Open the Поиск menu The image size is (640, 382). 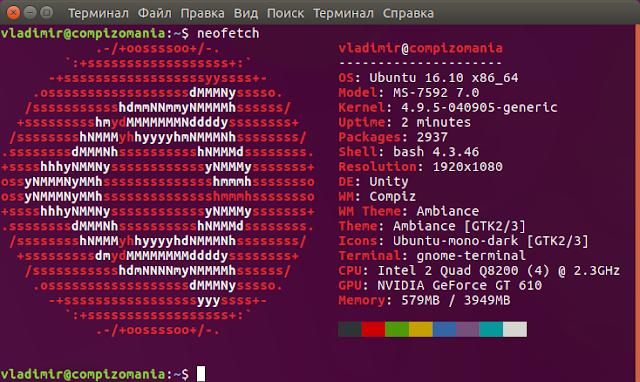285,13
